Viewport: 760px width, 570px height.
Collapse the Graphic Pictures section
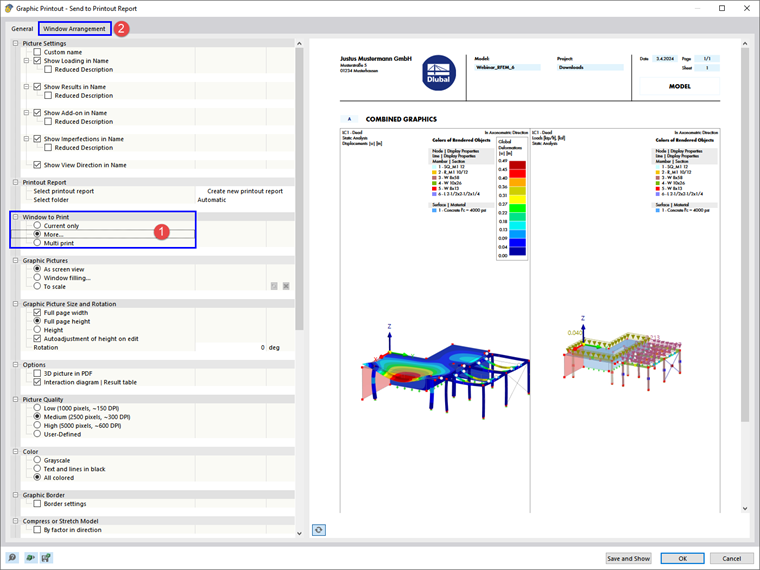[x=16, y=260]
